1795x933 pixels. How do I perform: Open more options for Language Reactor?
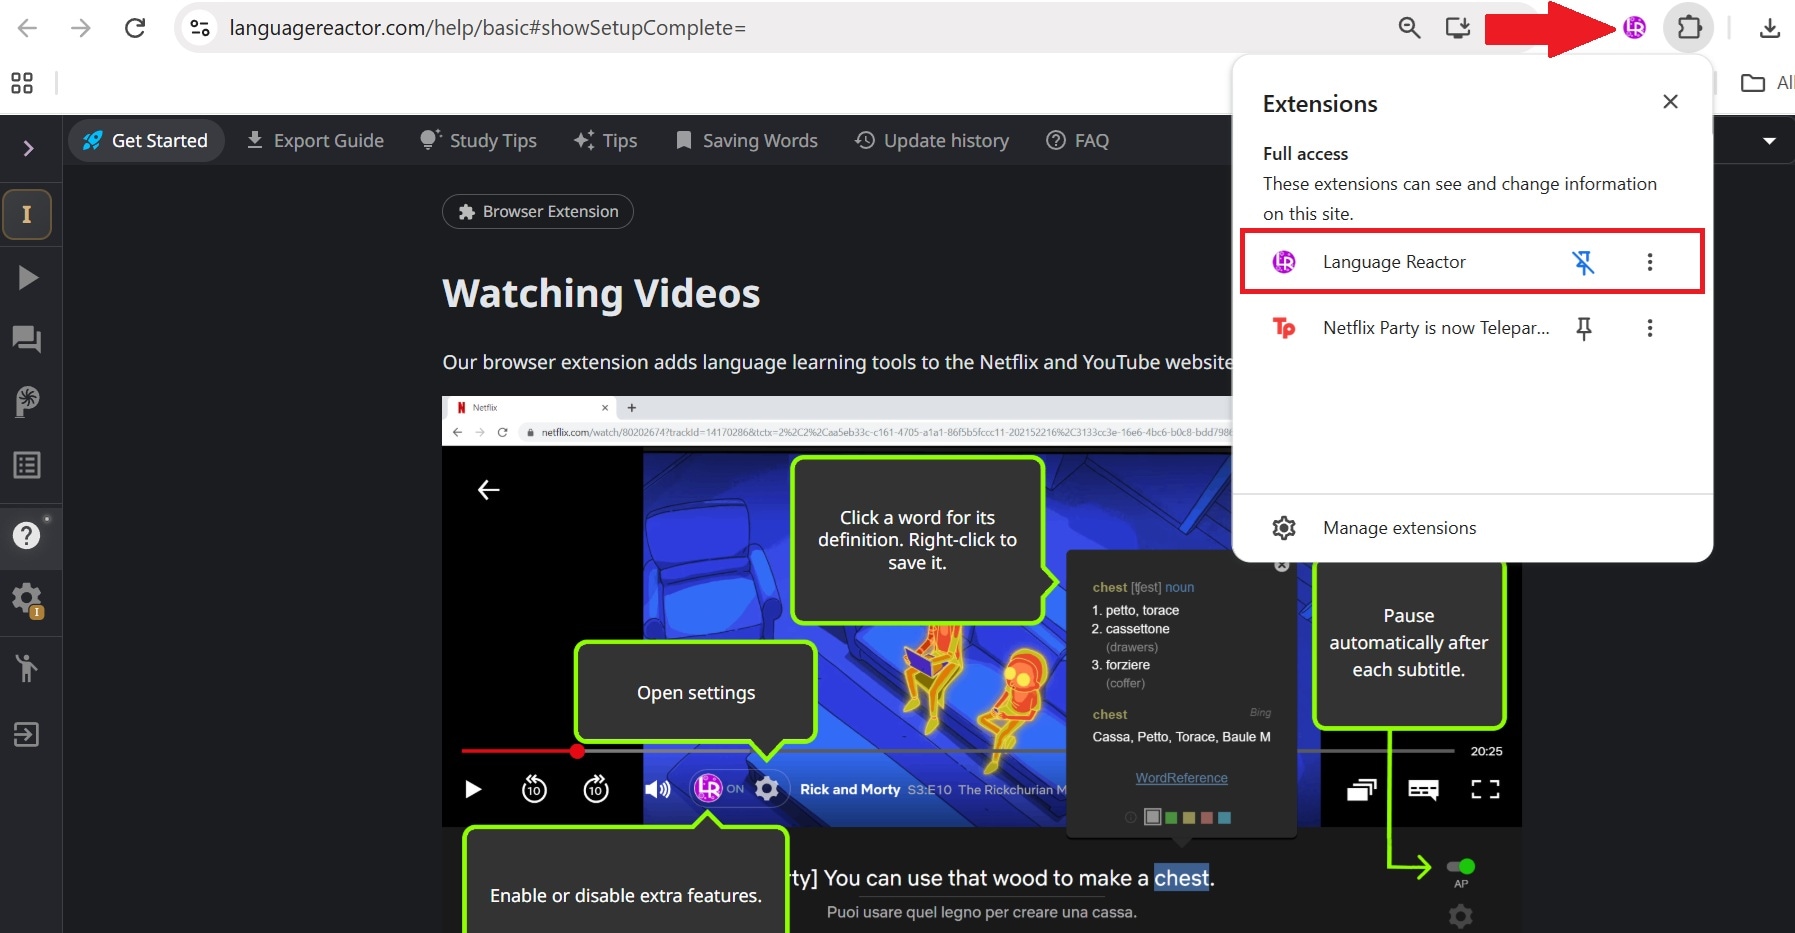pyautogui.click(x=1650, y=262)
